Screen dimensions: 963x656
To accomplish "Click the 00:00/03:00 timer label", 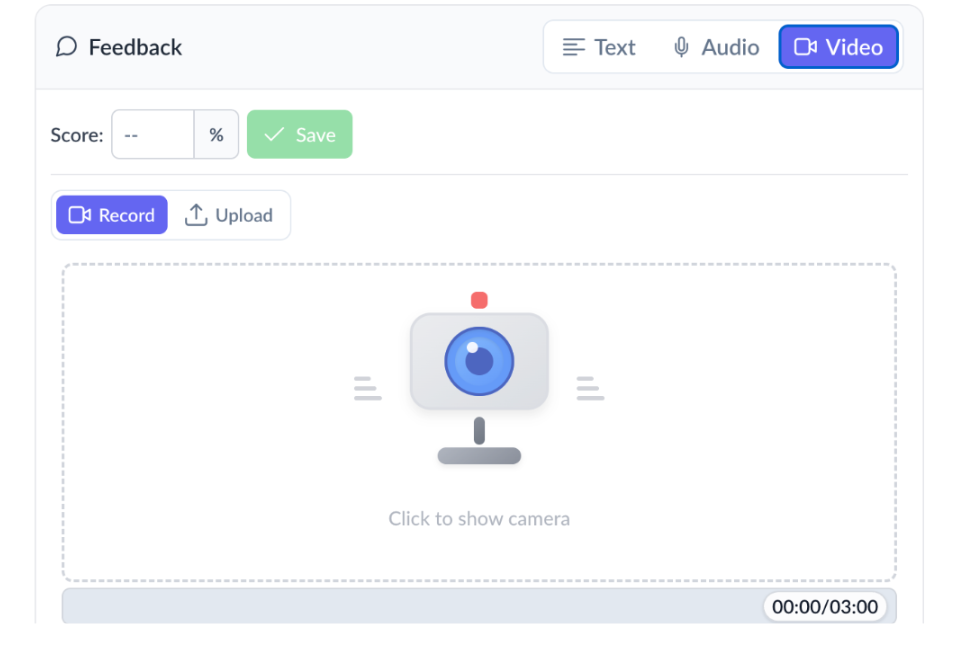I will click(x=825, y=607).
